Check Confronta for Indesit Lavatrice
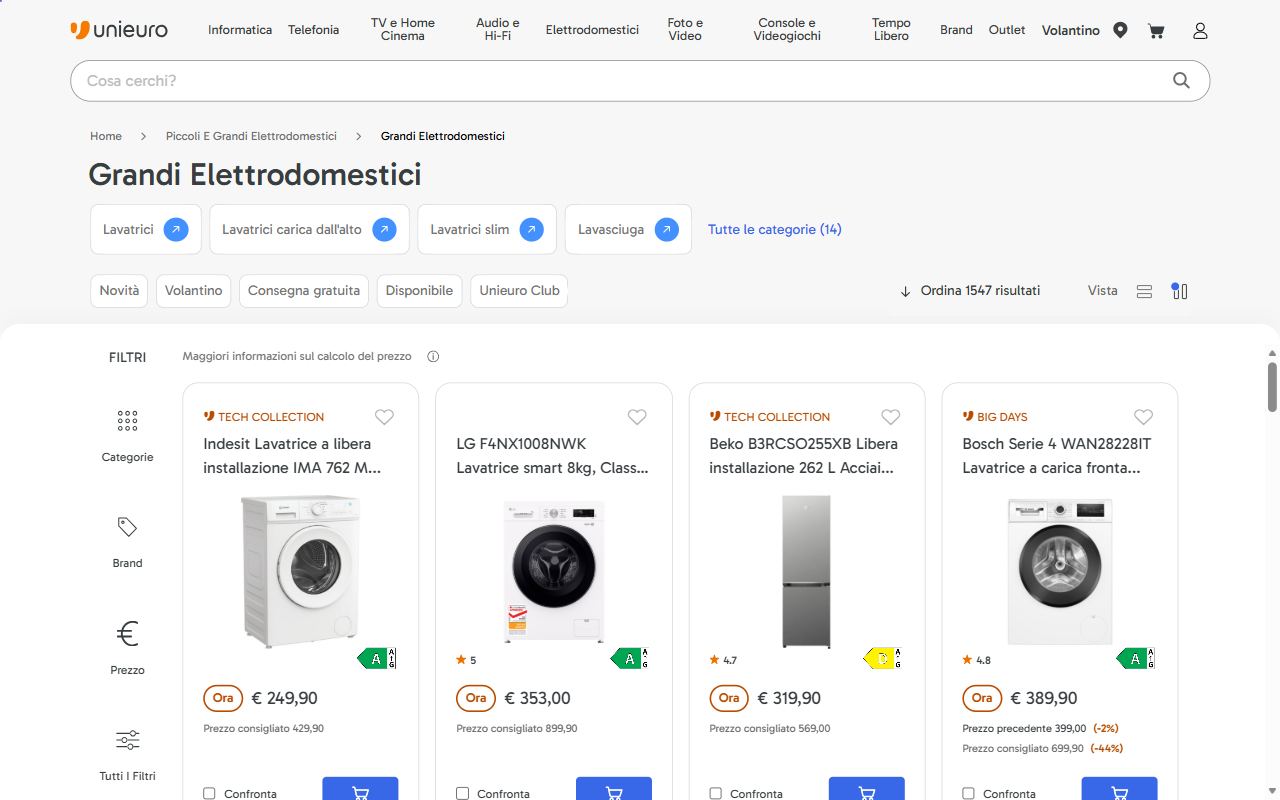 tap(209, 794)
